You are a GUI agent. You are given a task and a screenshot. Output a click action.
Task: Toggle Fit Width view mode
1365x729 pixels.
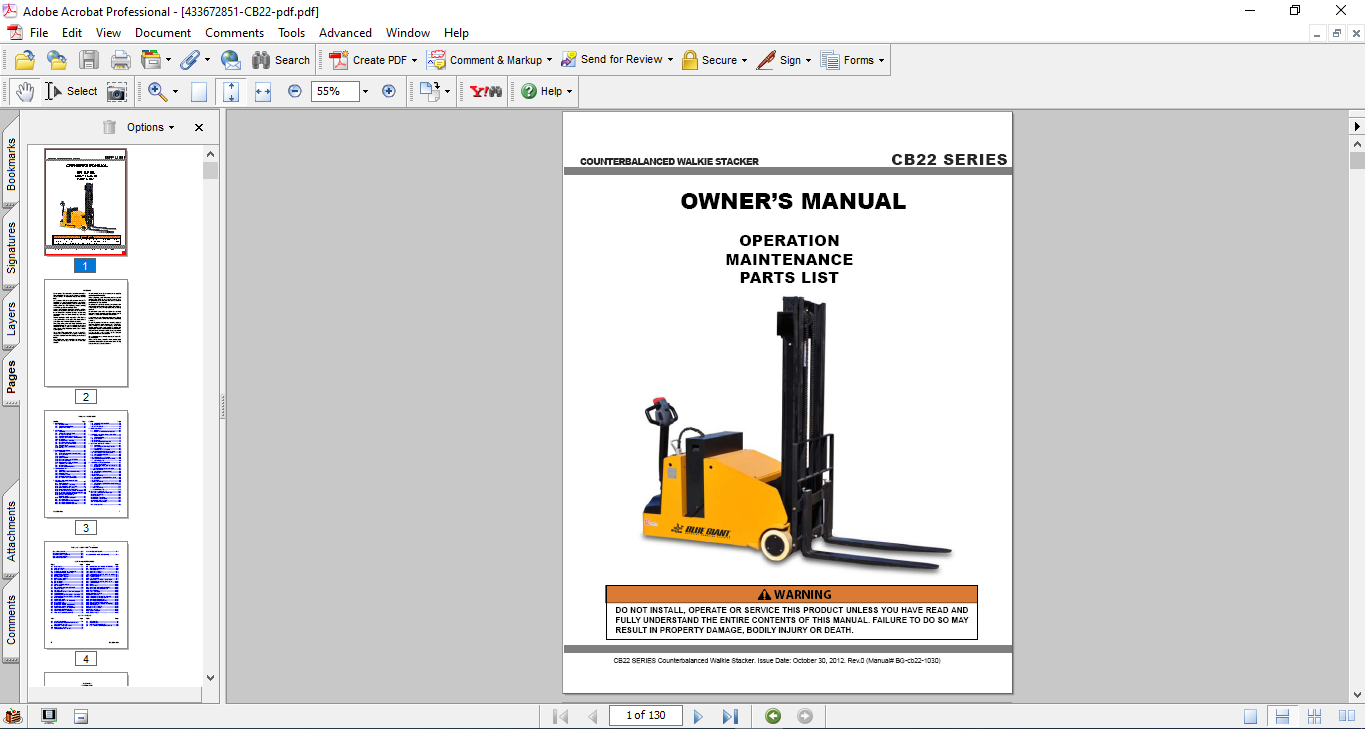pyautogui.click(x=263, y=92)
